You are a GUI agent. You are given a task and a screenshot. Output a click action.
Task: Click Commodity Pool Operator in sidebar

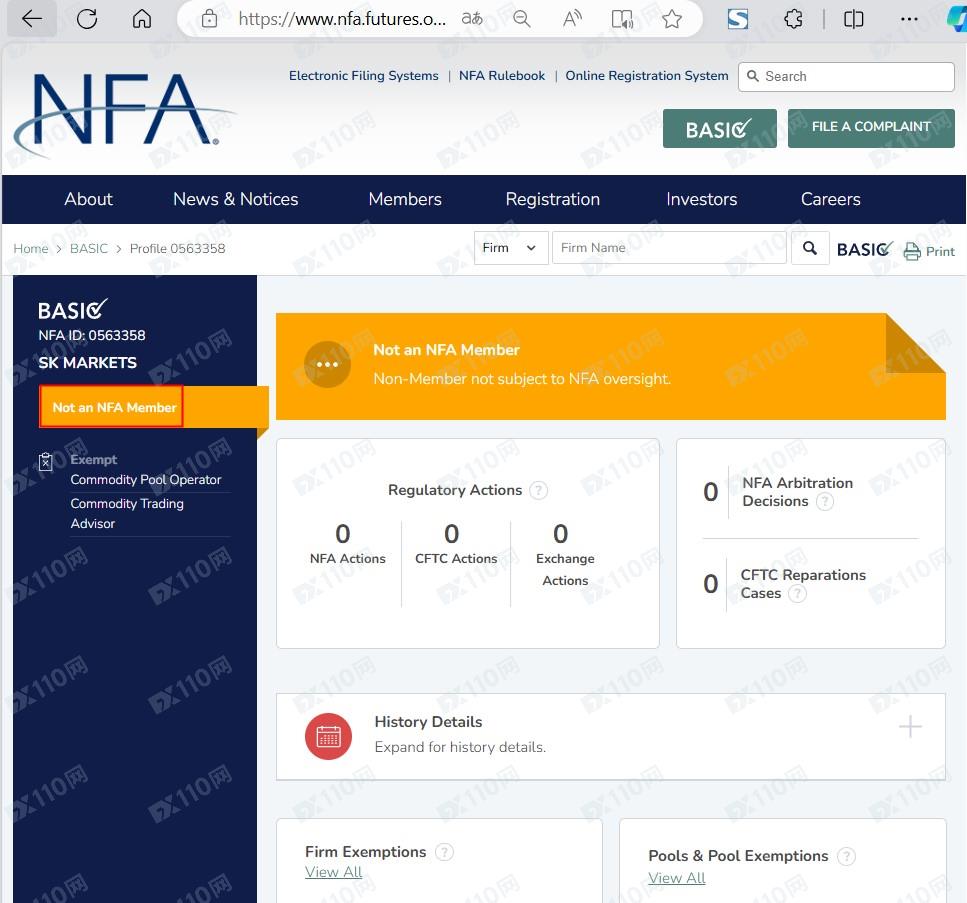[146, 480]
